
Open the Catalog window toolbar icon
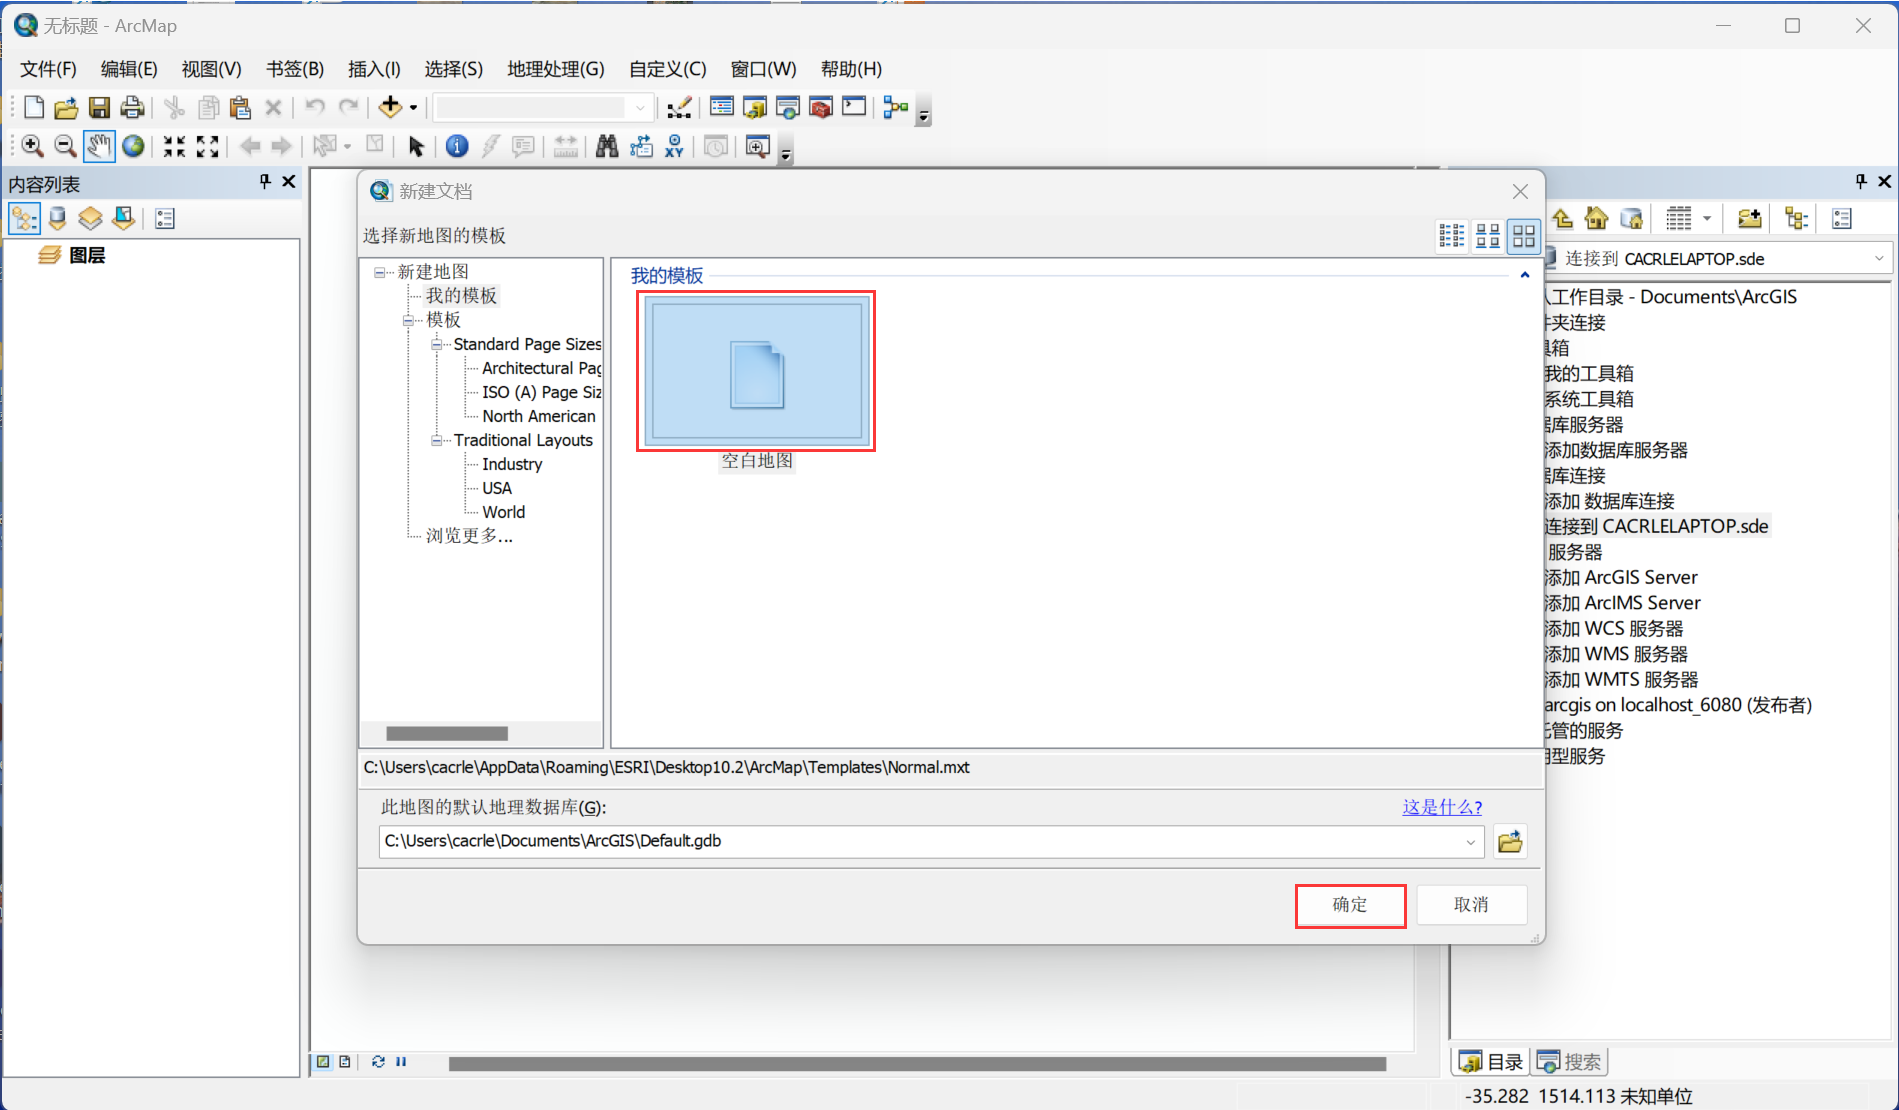(755, 107)
